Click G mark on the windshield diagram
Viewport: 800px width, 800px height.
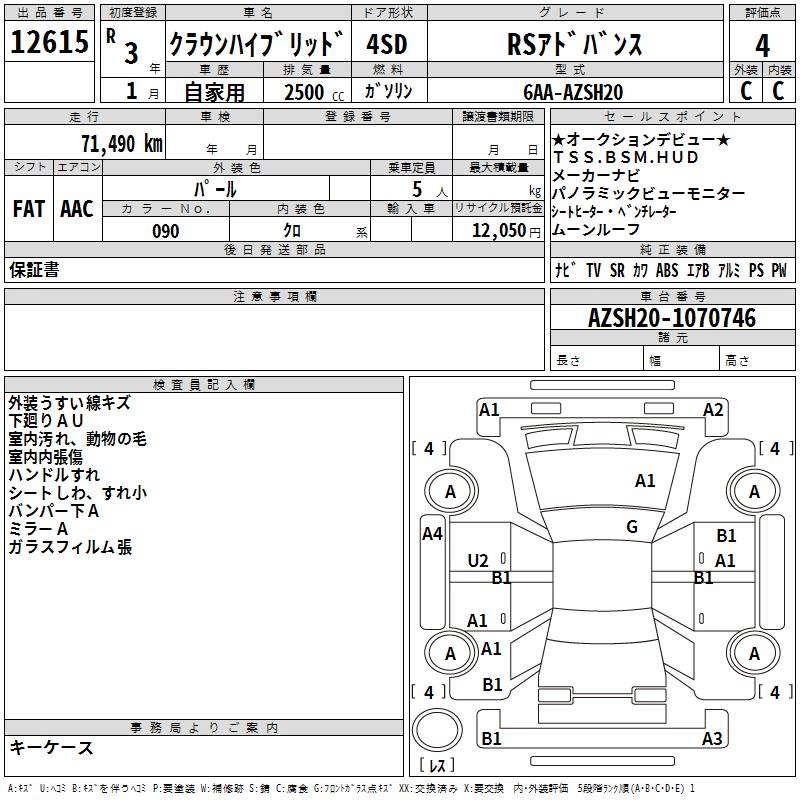point(632,527)
